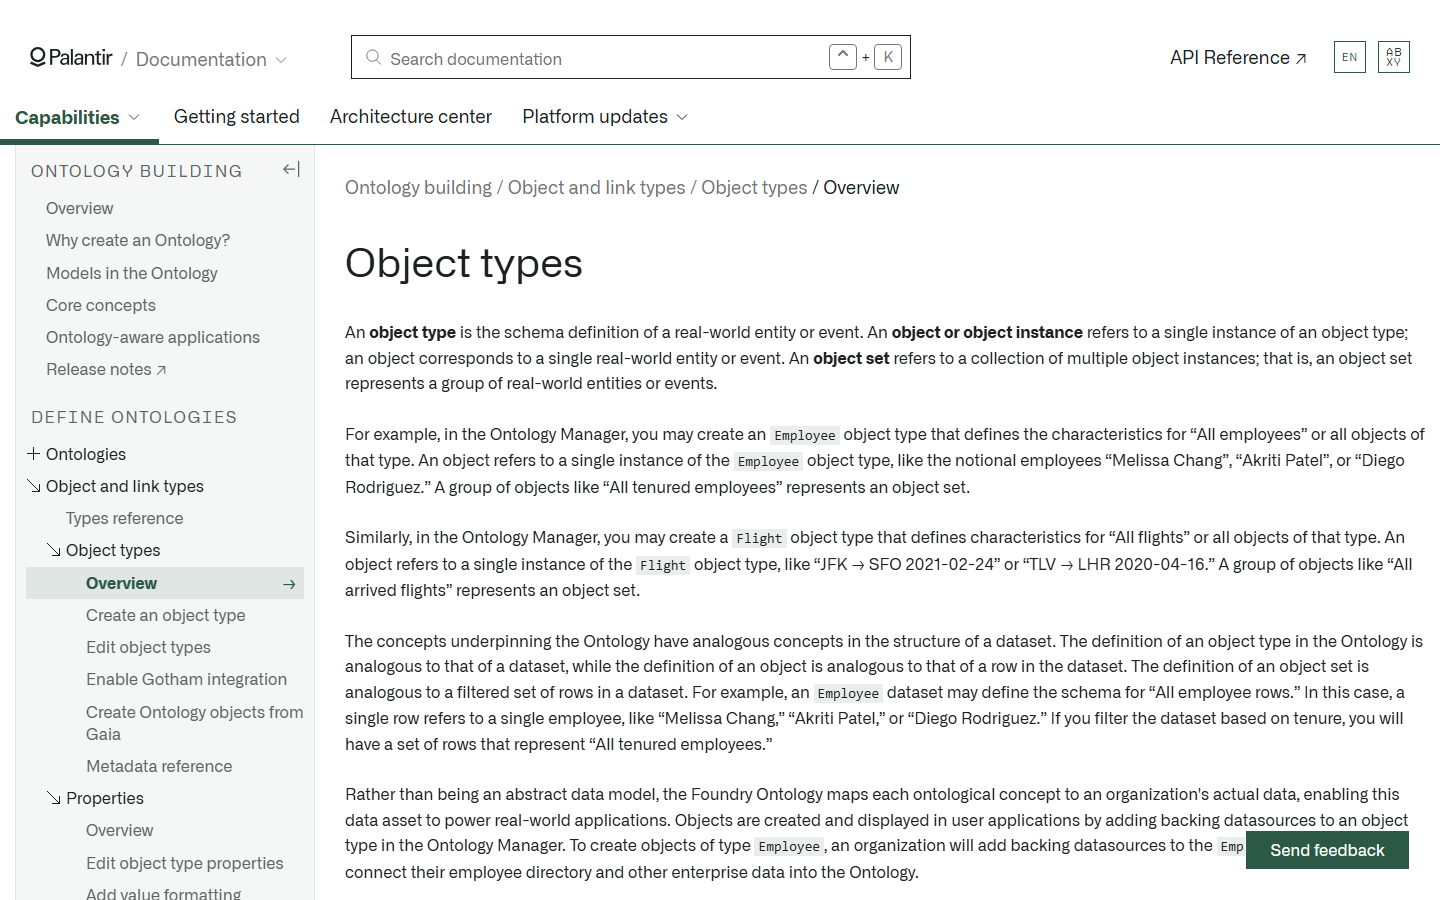
Task: Open Architecture center tab
Action: [x=411, y=117]
